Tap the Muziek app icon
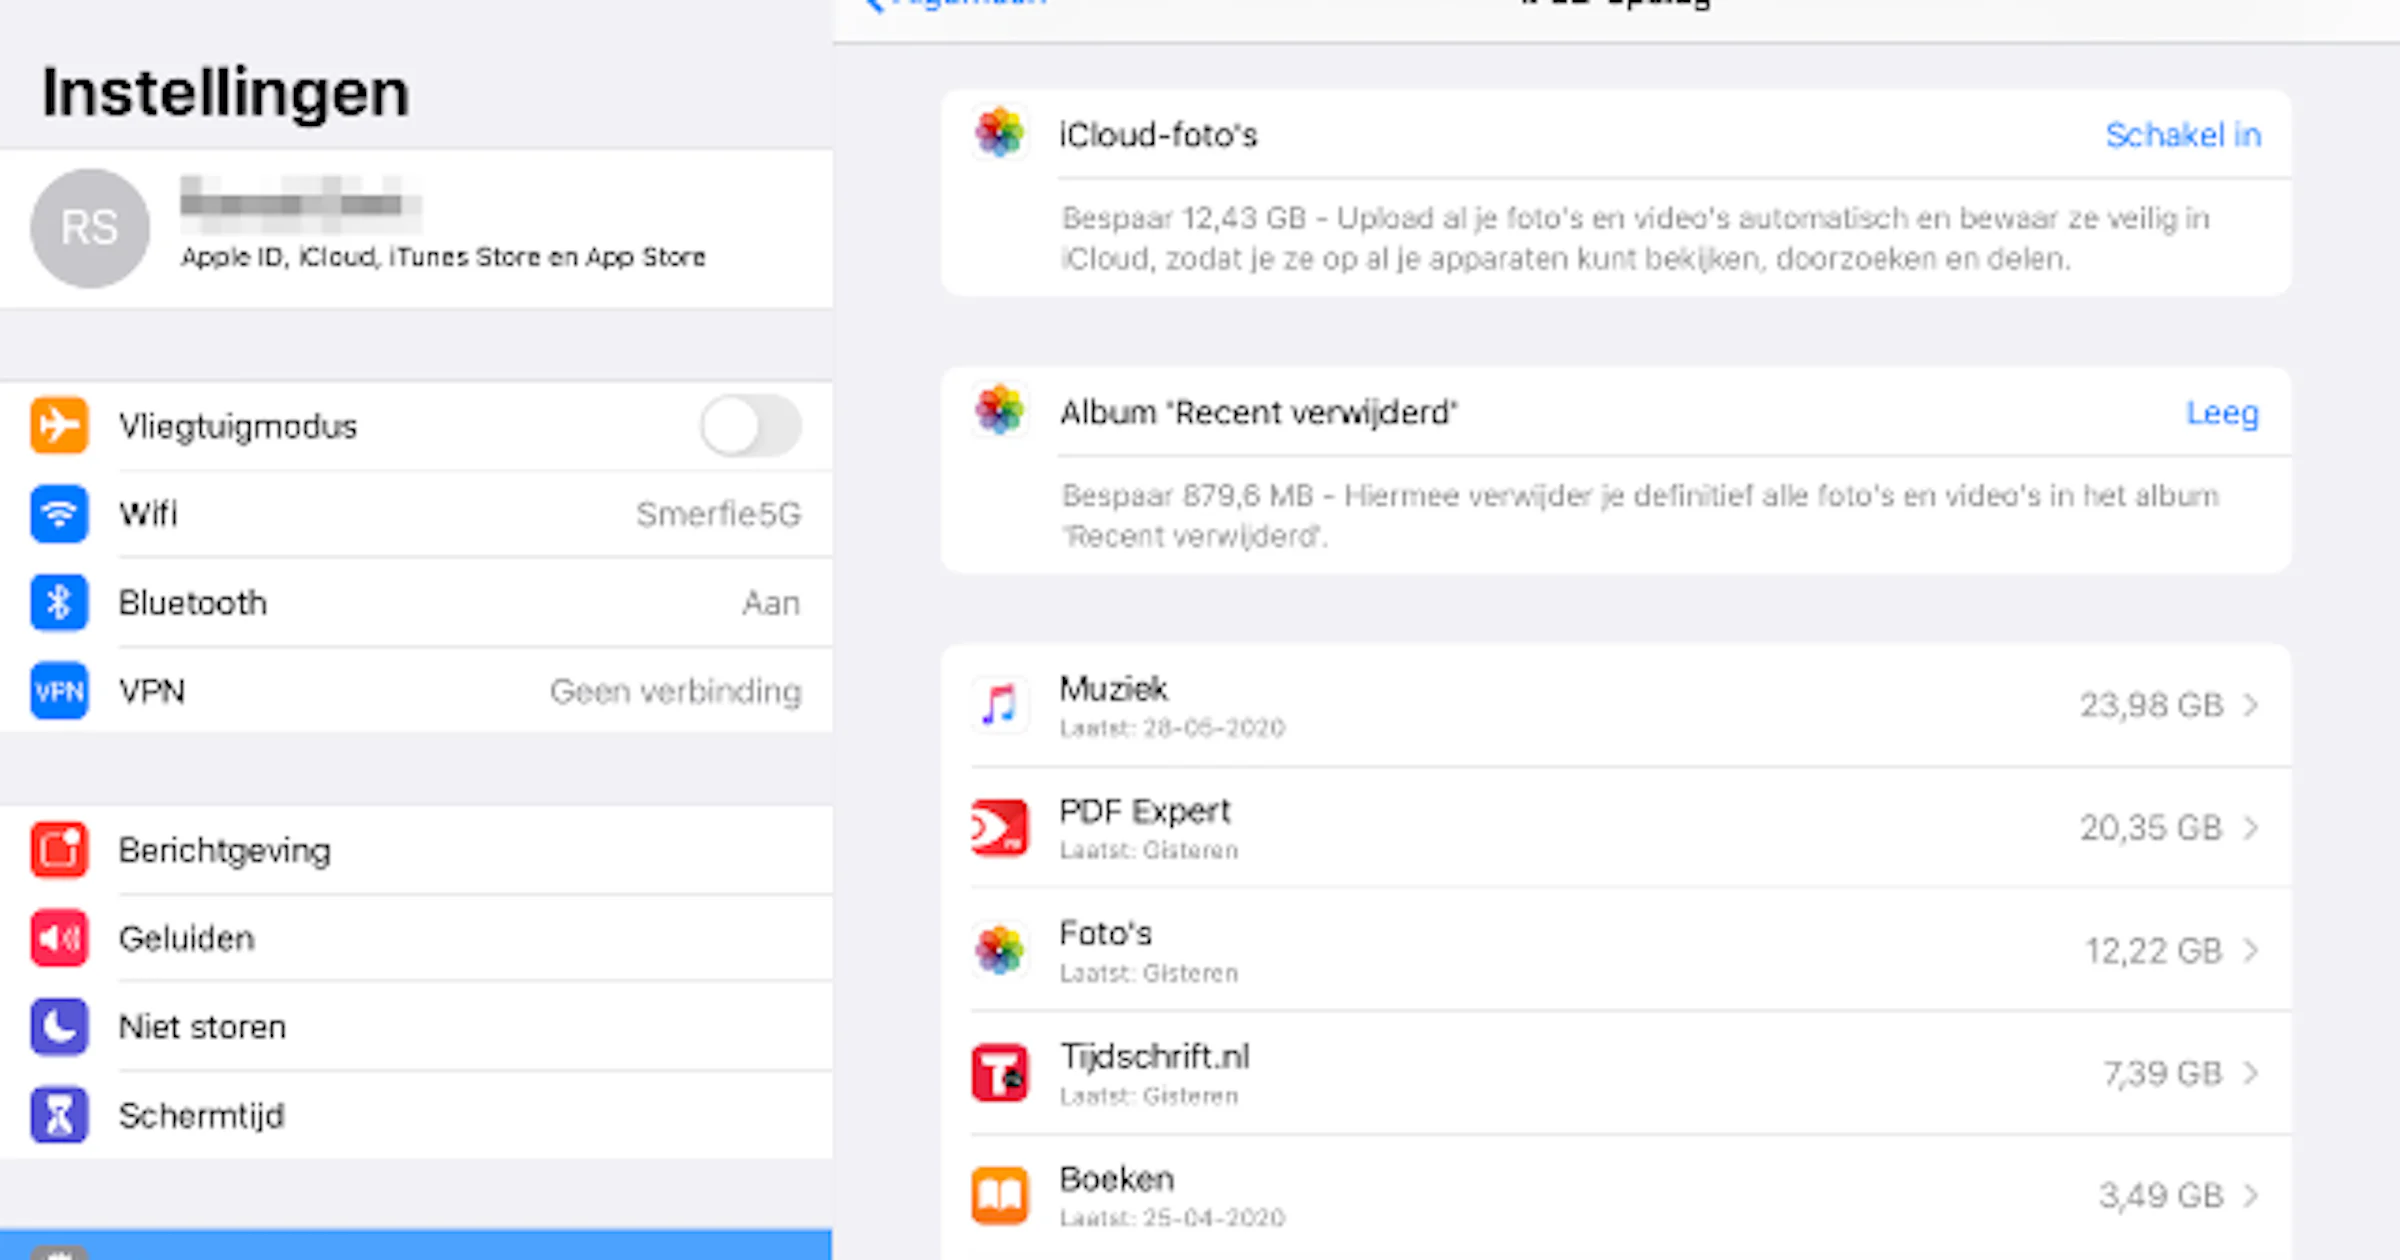The width and height of the screenshot is (2400, 1260). coord(999,705)
